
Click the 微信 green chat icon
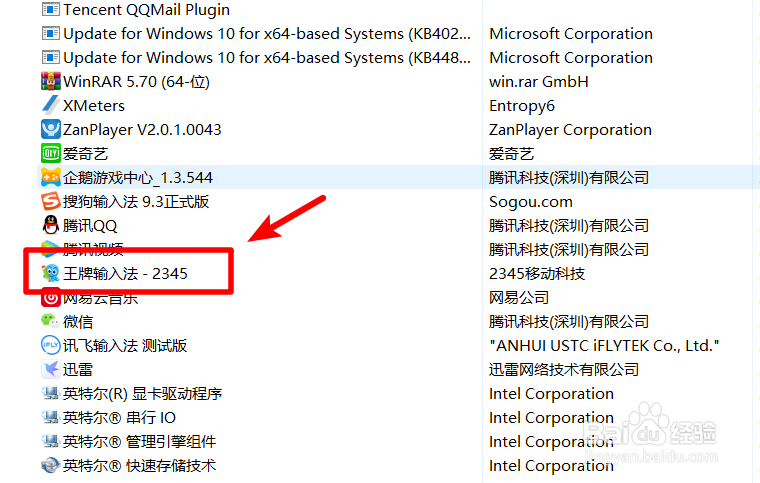tap(51, 321)
